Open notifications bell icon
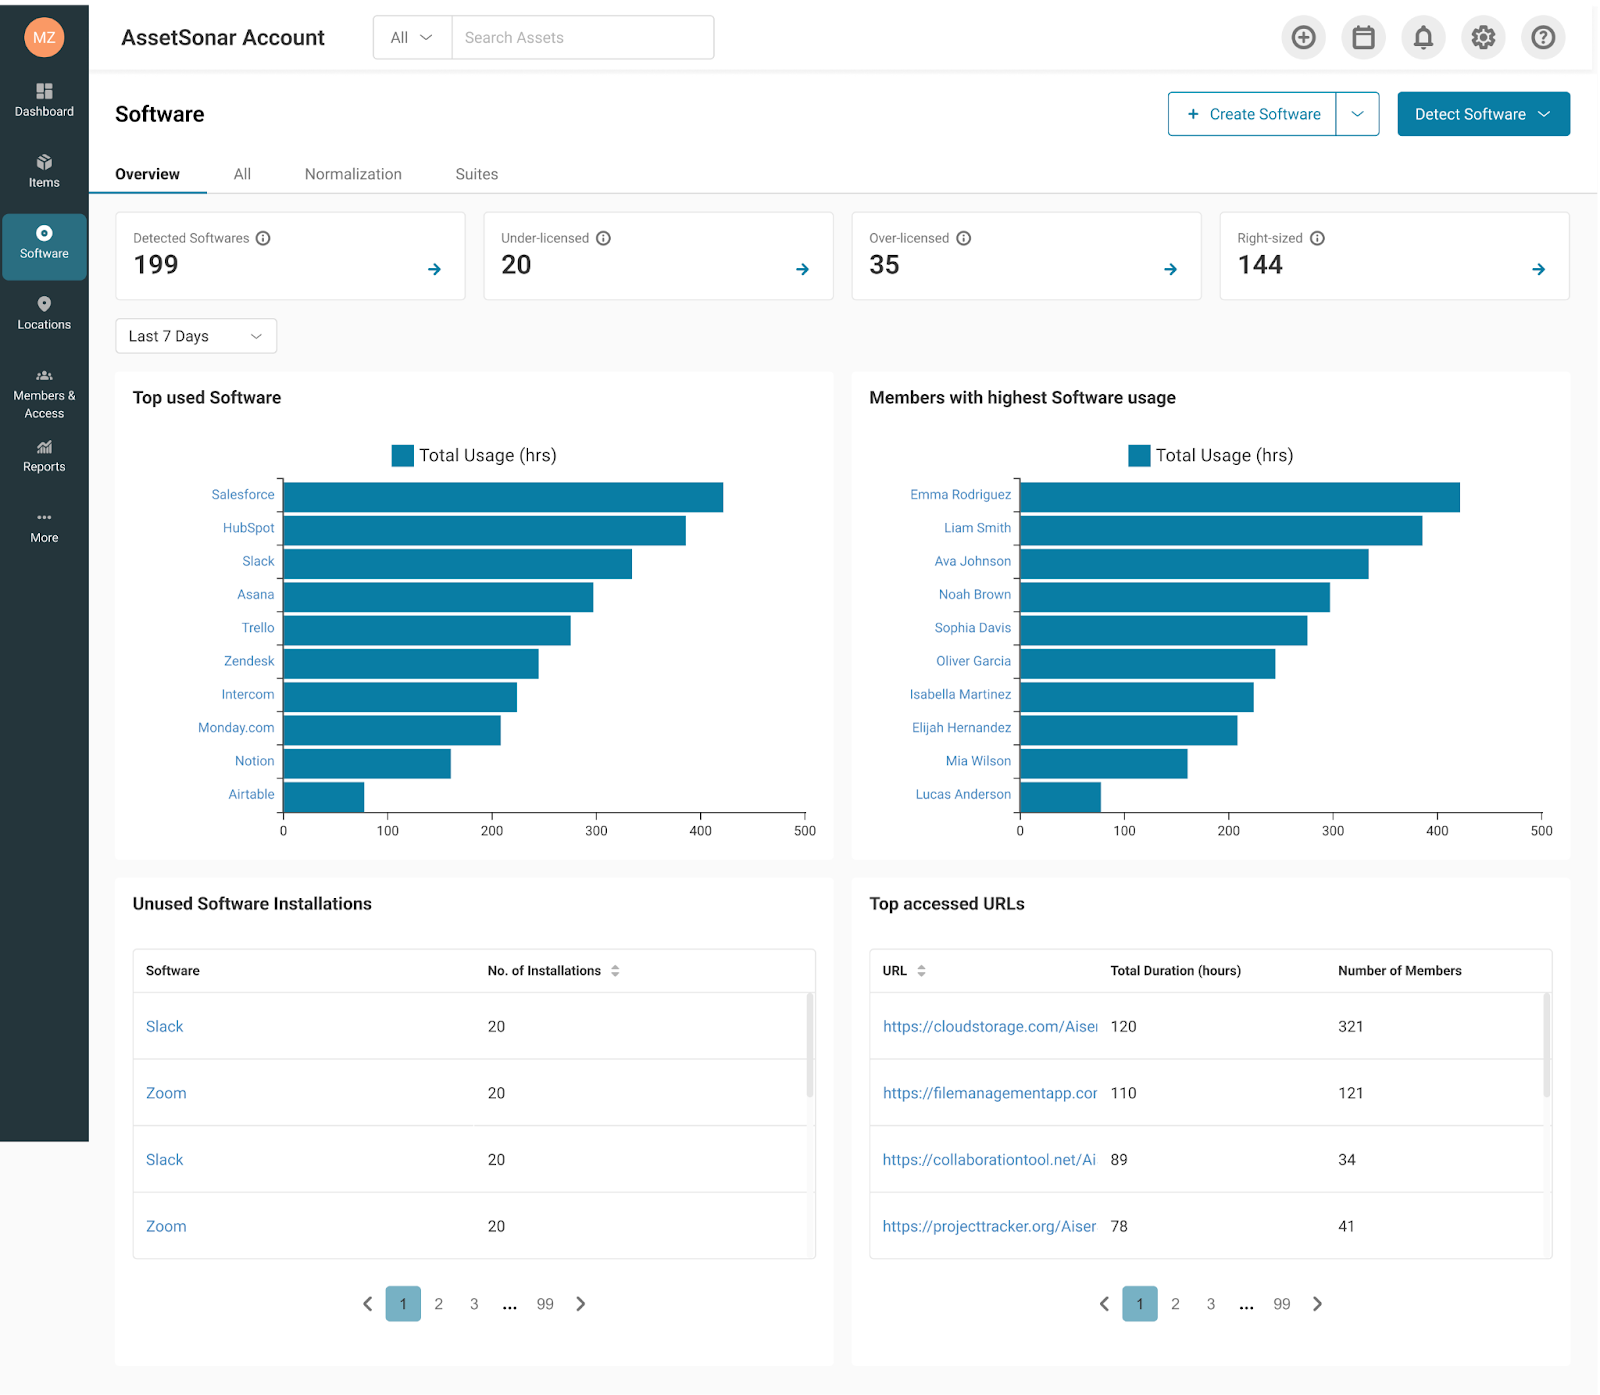This screenshot has width=1600, height=1395. (1423, 38)
